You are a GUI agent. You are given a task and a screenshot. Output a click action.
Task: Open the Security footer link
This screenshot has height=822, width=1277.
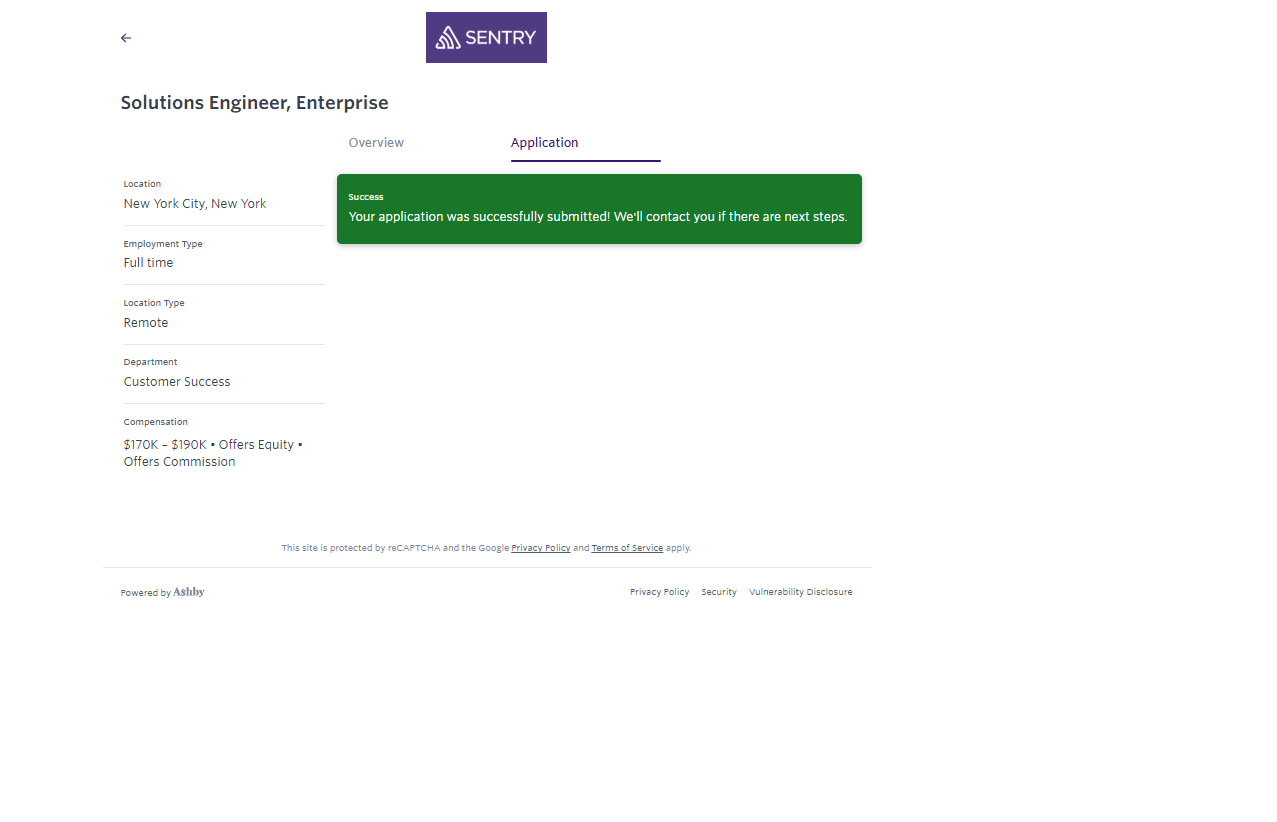click(719, 592)
